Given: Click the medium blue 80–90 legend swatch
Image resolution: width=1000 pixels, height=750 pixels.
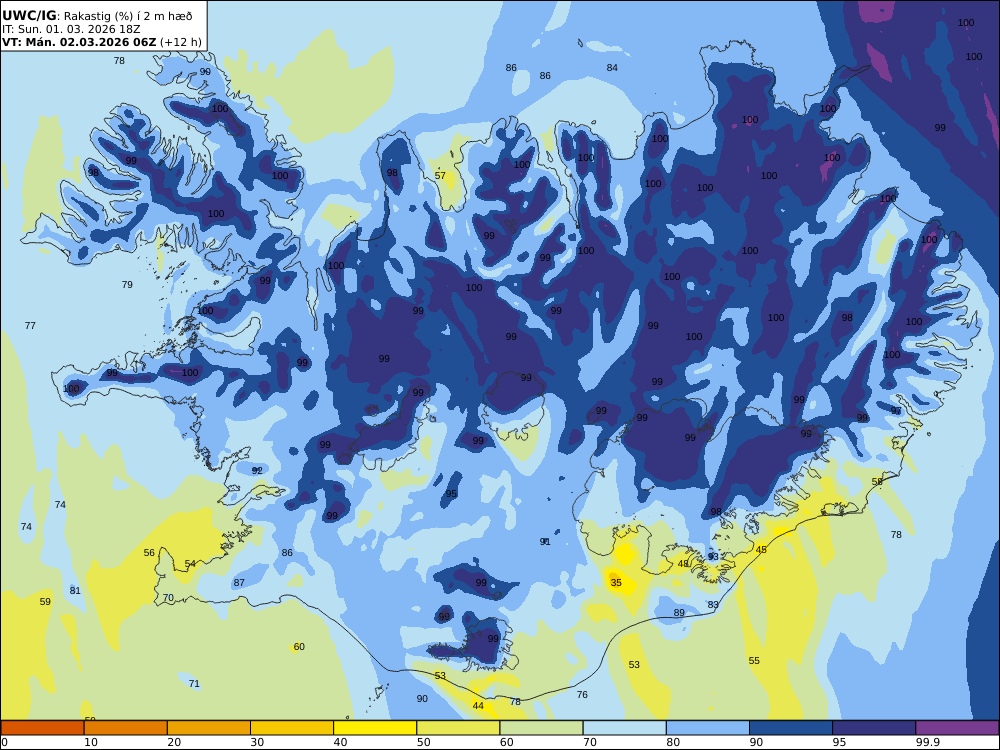Looking at the screenshot, I should click(x=708, y=728).
